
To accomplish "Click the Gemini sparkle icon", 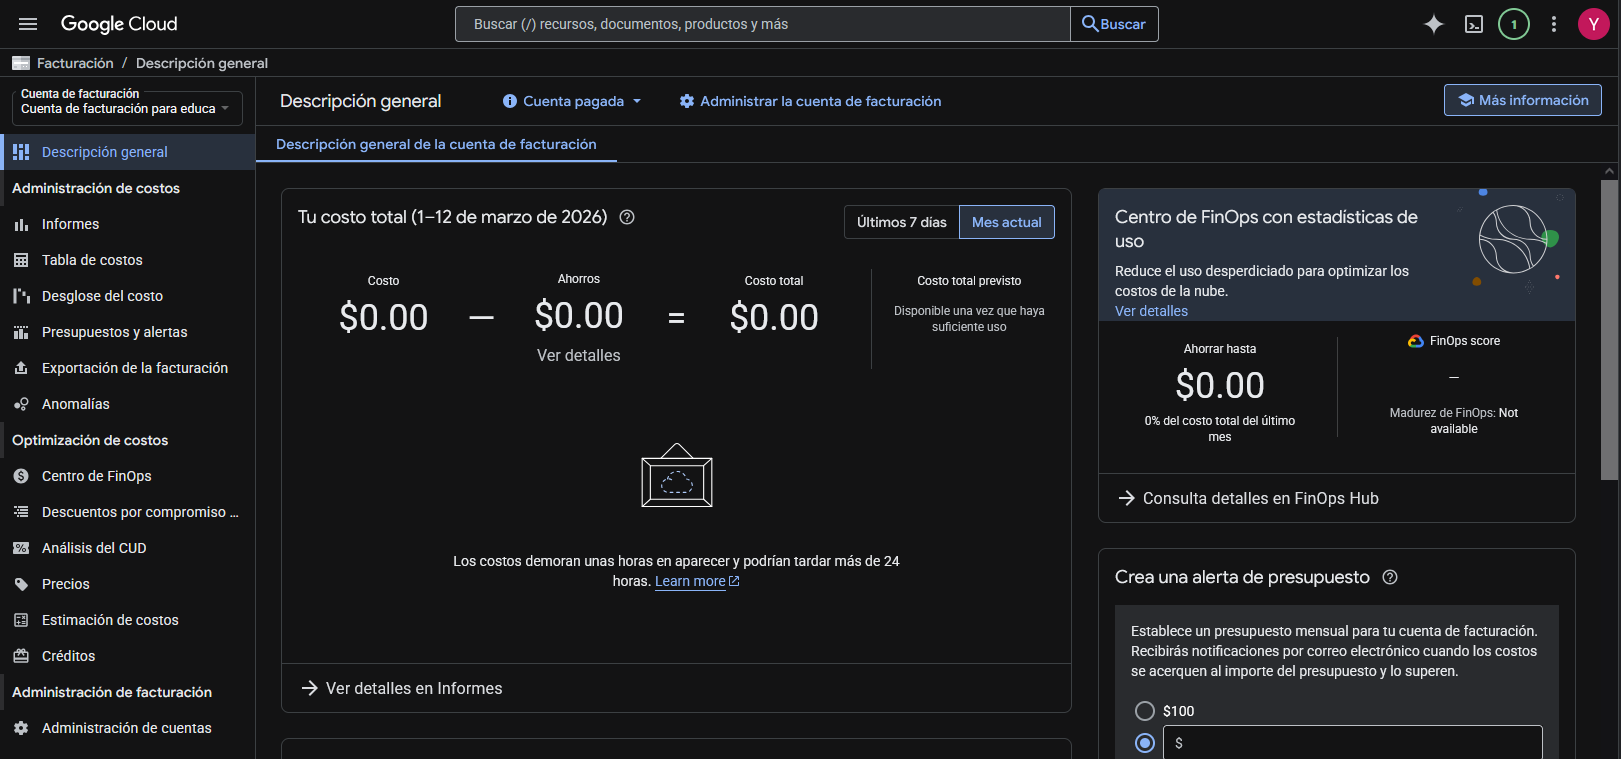I will [1433, 24].
